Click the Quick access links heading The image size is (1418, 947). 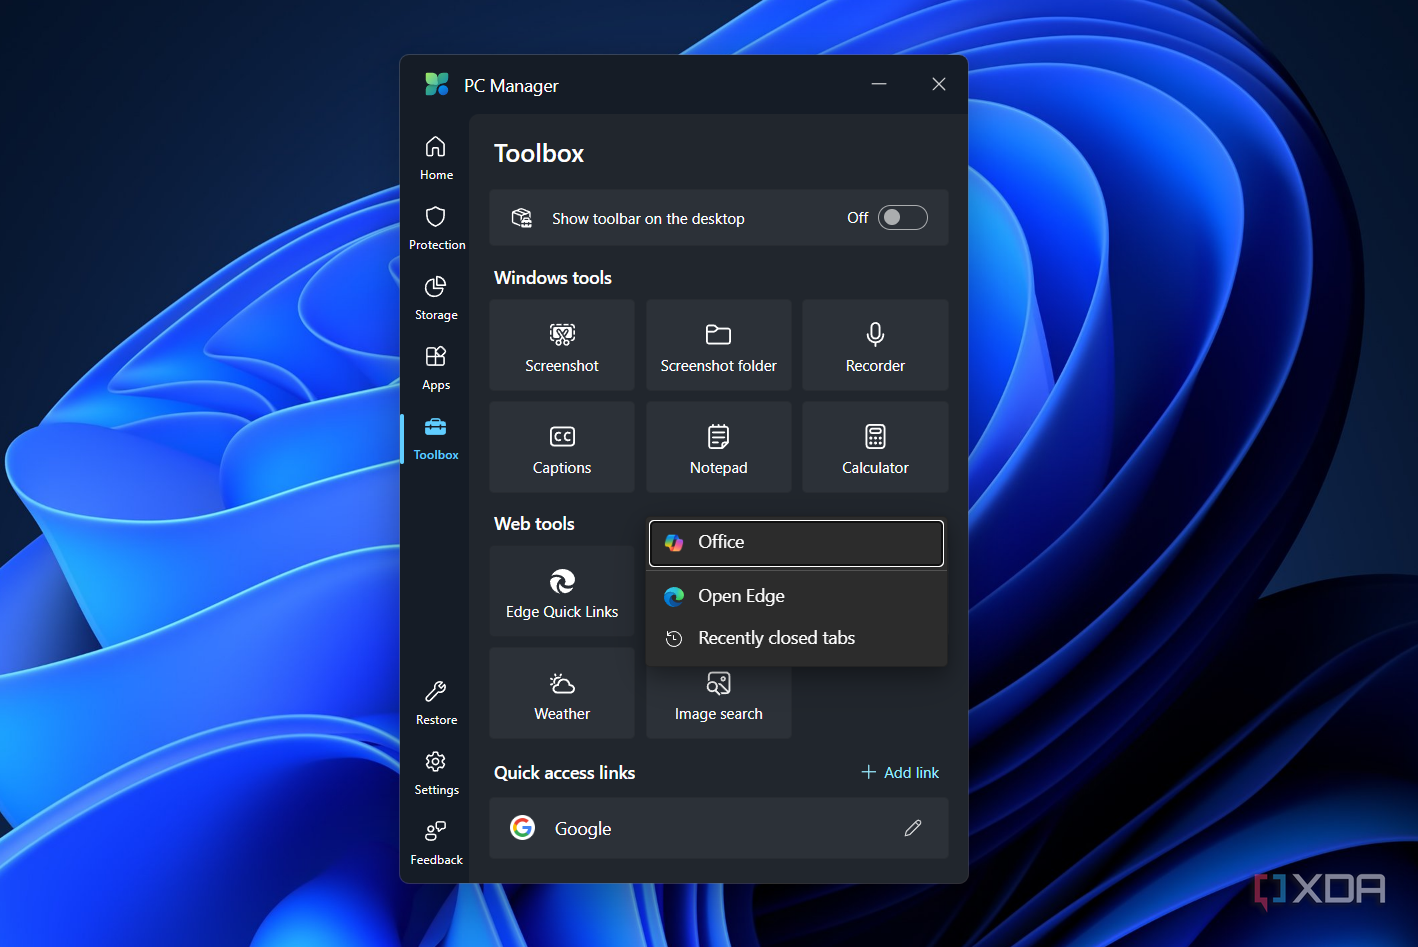tap(565, 773)
